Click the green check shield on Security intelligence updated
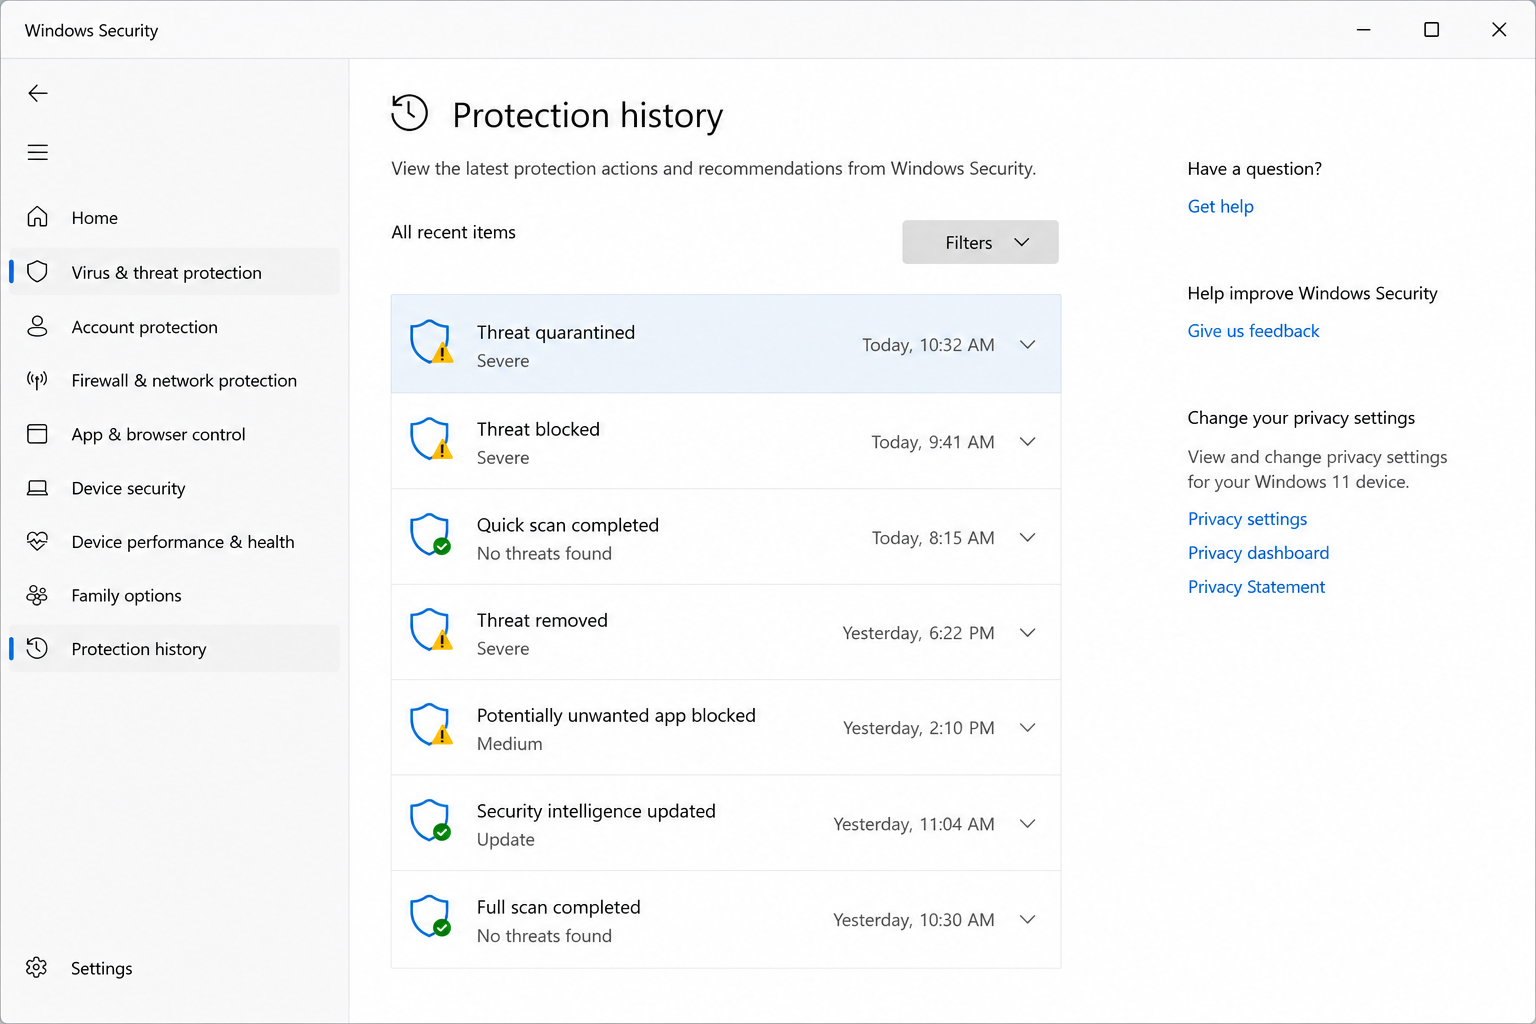This screenshot has height=1024, width=1536. tap(431, 821)
